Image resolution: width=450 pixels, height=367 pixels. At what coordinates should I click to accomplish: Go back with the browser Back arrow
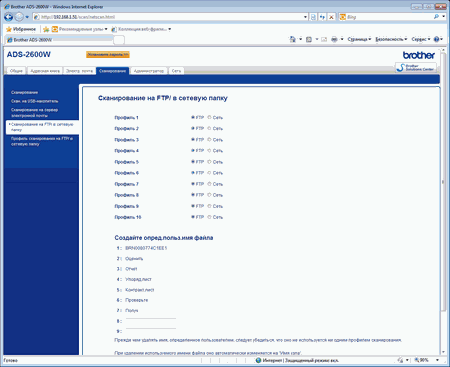pos(9,17)
